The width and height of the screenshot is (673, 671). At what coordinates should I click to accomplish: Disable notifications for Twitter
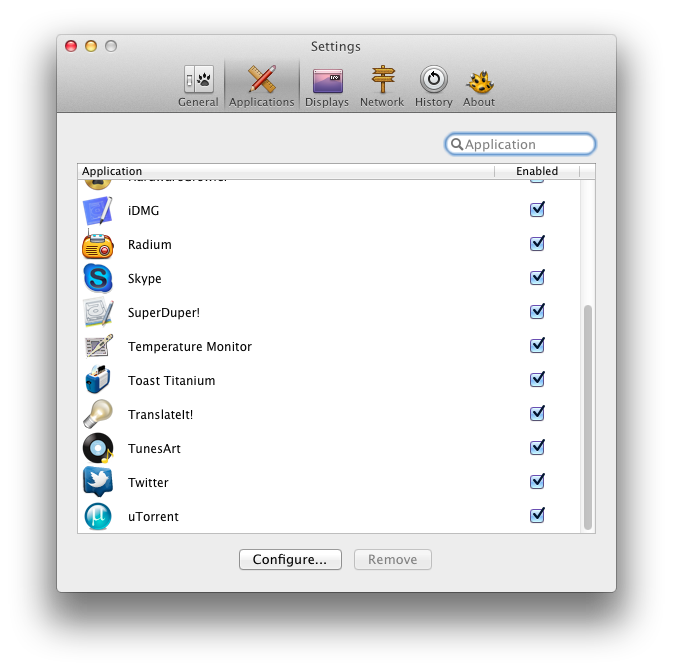coord(537,482)
